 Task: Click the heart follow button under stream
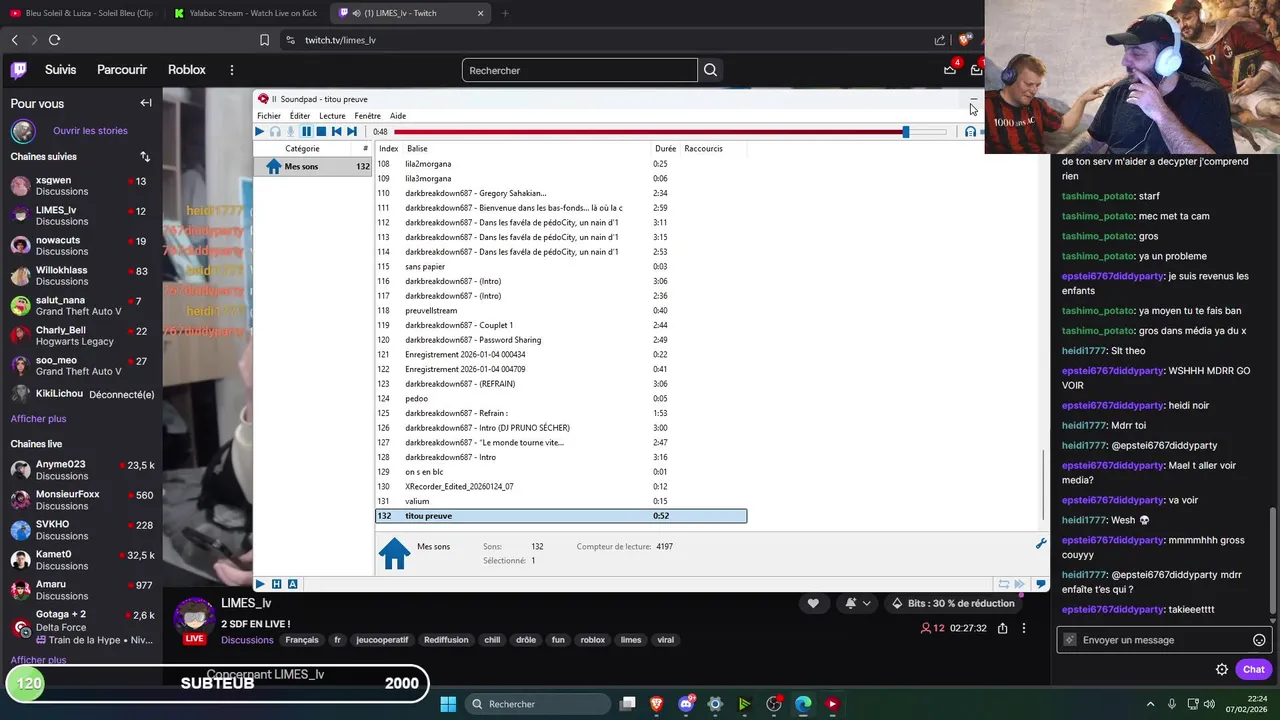pos(813,603)
